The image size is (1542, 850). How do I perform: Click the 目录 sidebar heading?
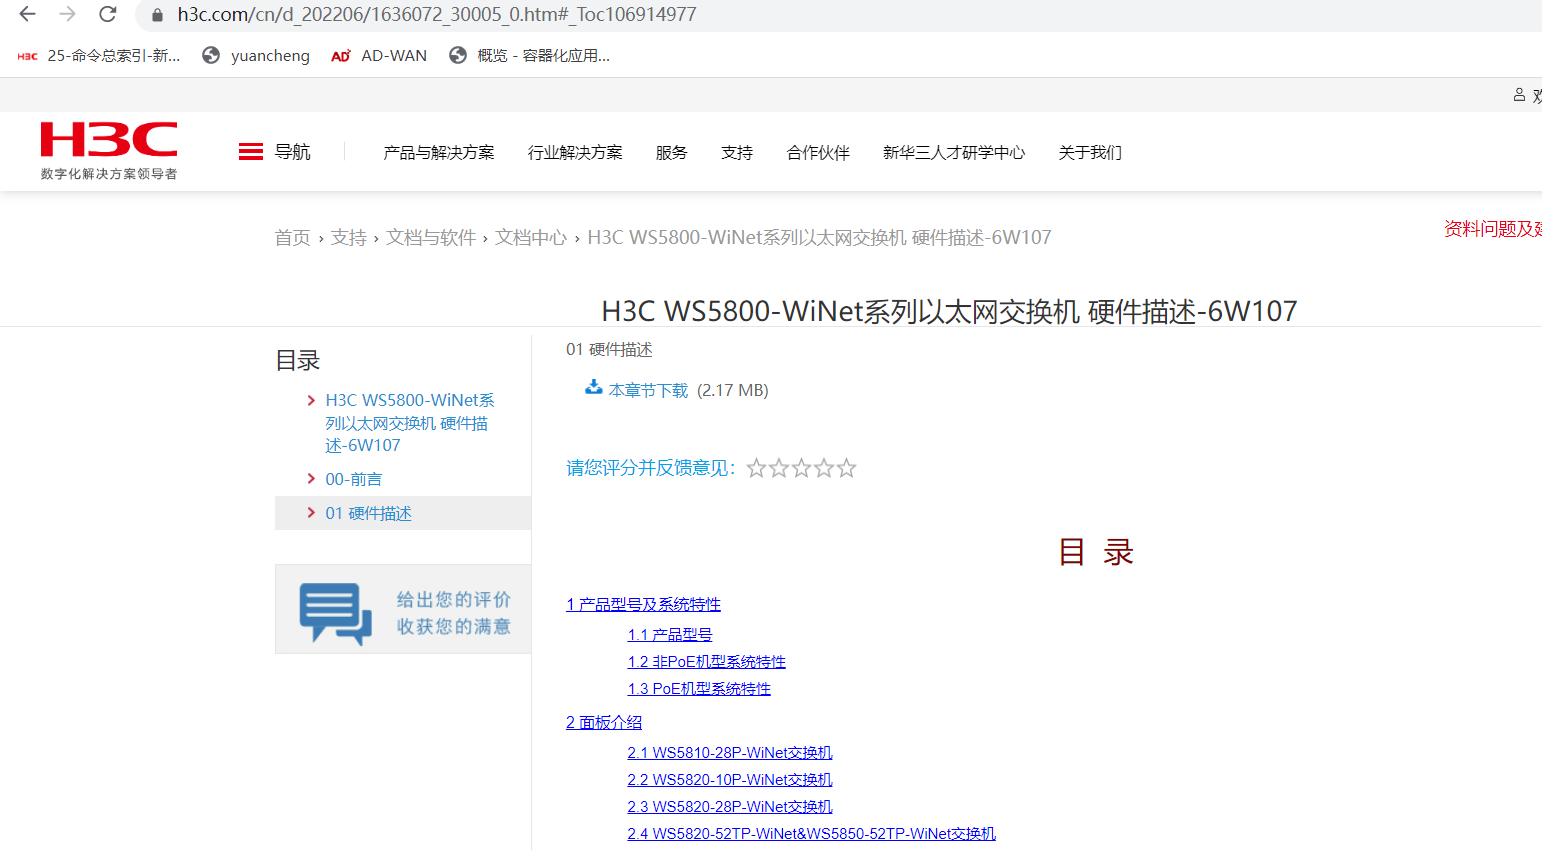coord(298,361)
